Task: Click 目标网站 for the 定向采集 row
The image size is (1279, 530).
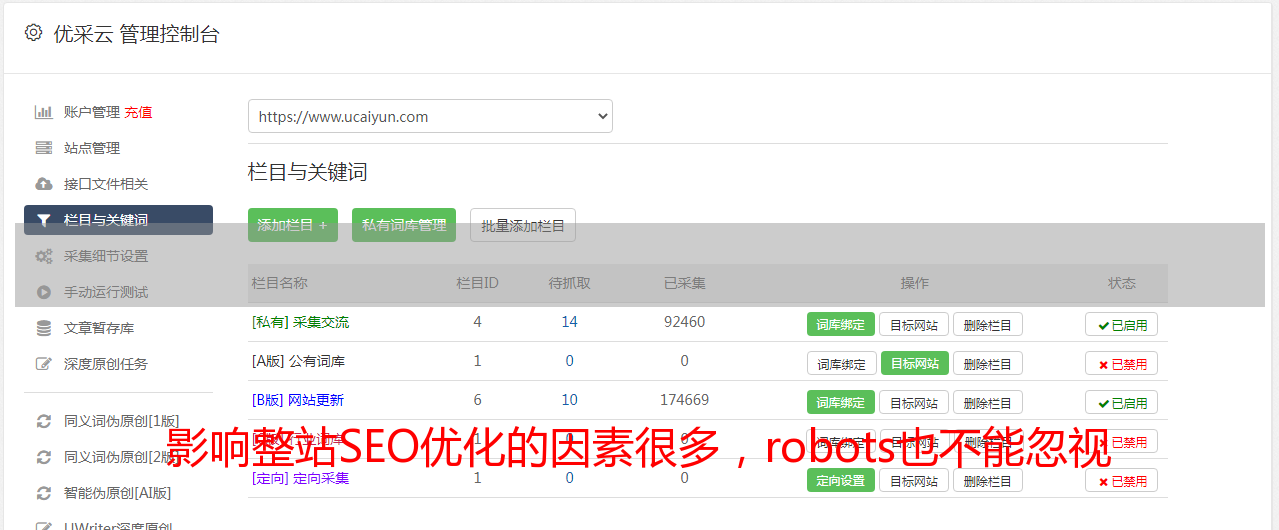Action: [915, 480]
